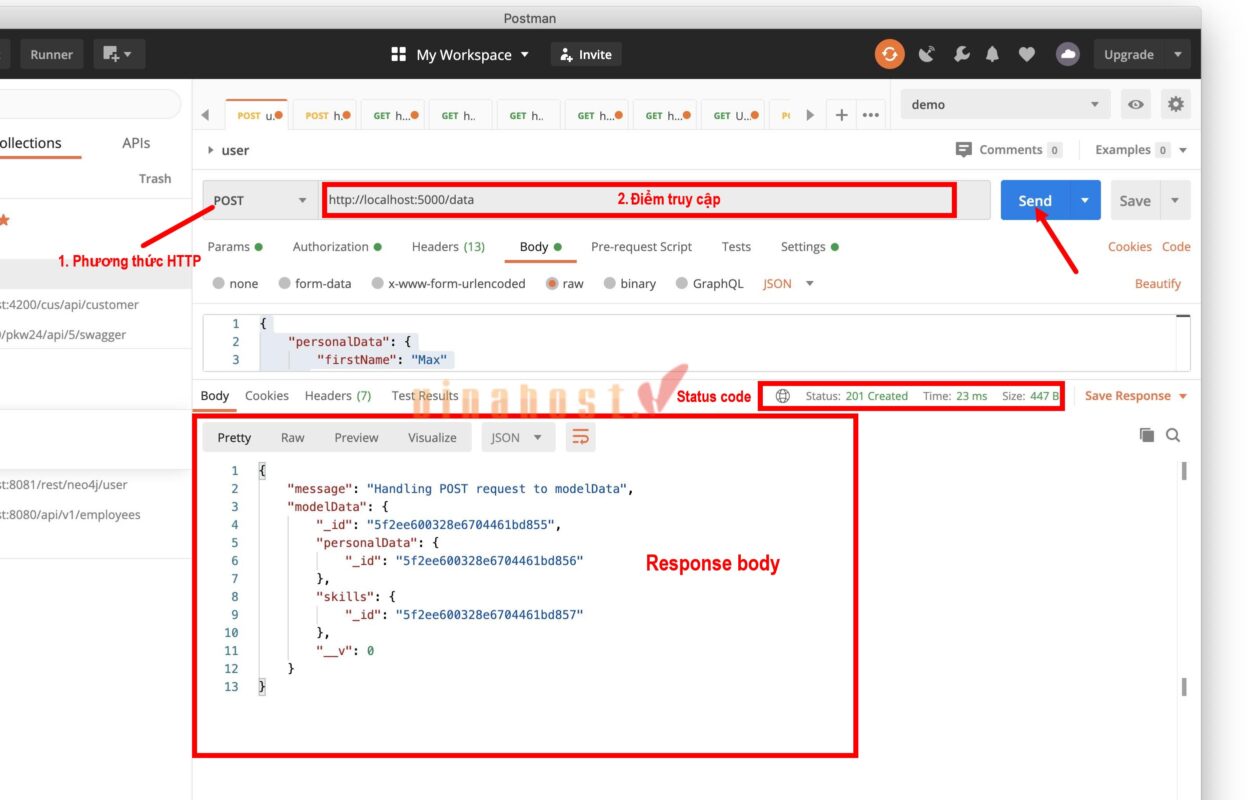
Task: Open the Upgrade dropdown arrow
Action: [1177, 54]
